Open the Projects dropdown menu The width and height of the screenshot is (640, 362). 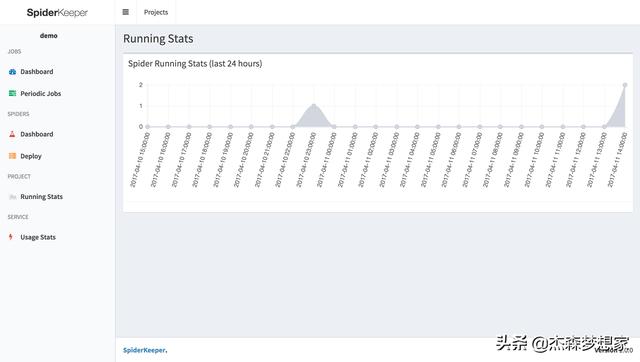pyautogui.click(x=156, y=12)
